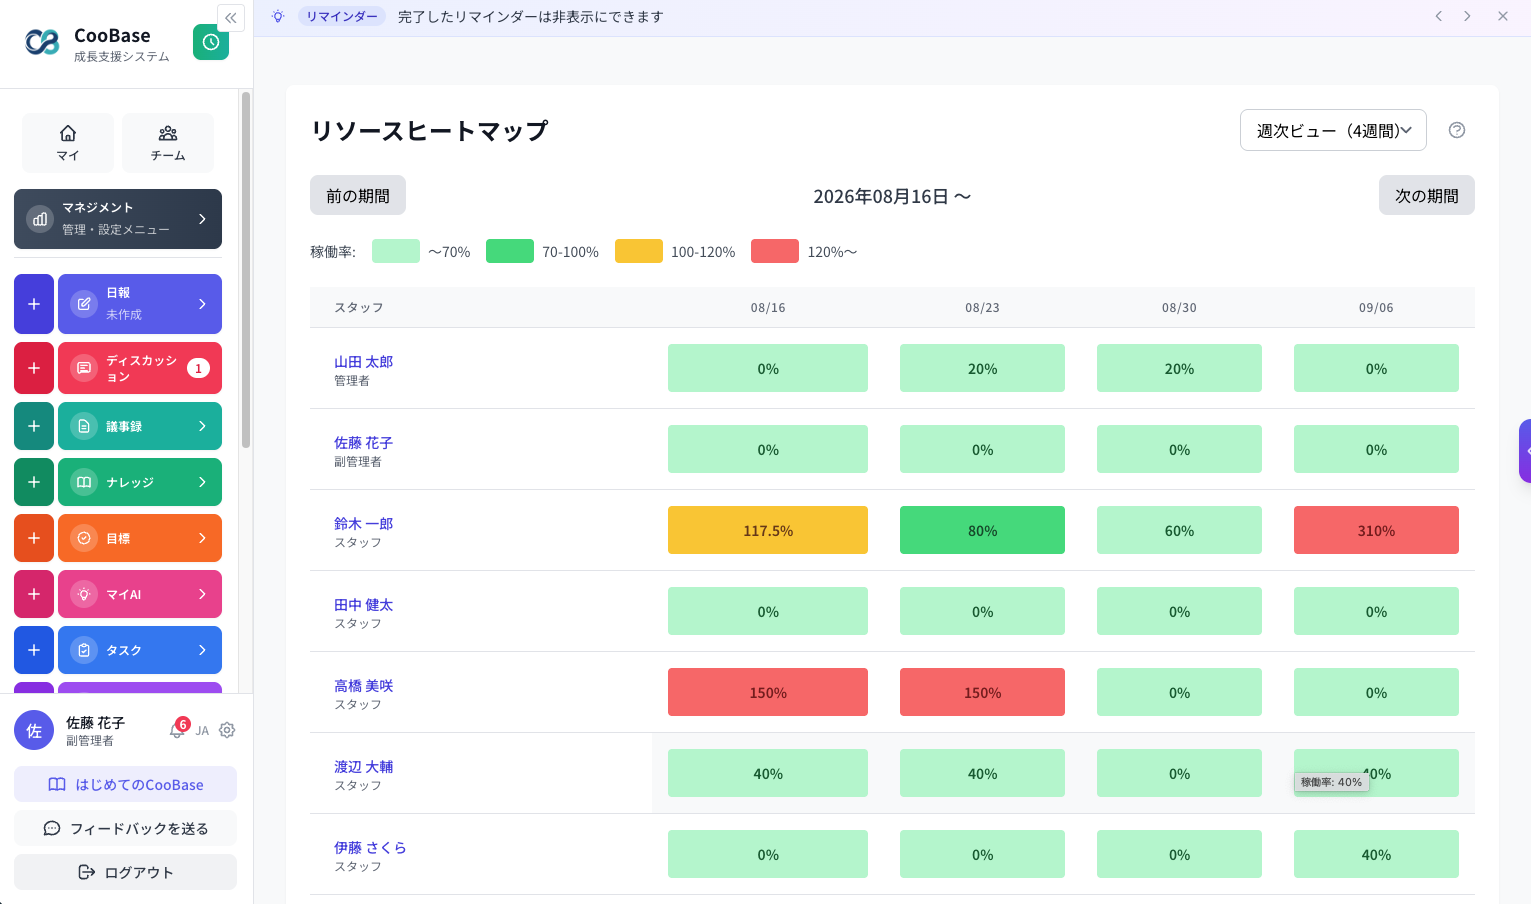Open notifications bell with 6 badge
The width and height of the screenshot is (1531, 904).
pyautogui.click(x=178, y=729)
